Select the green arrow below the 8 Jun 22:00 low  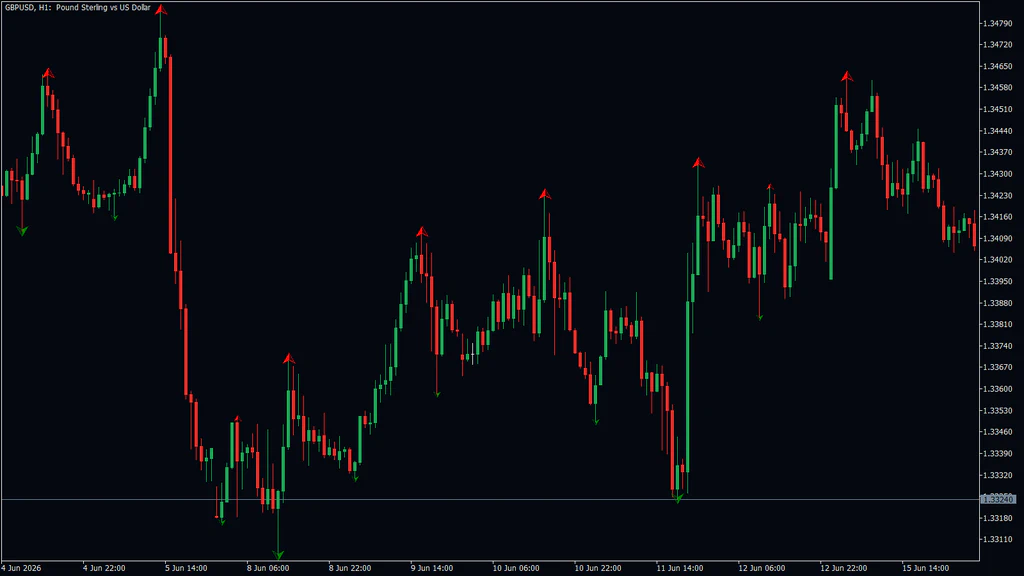356,479
